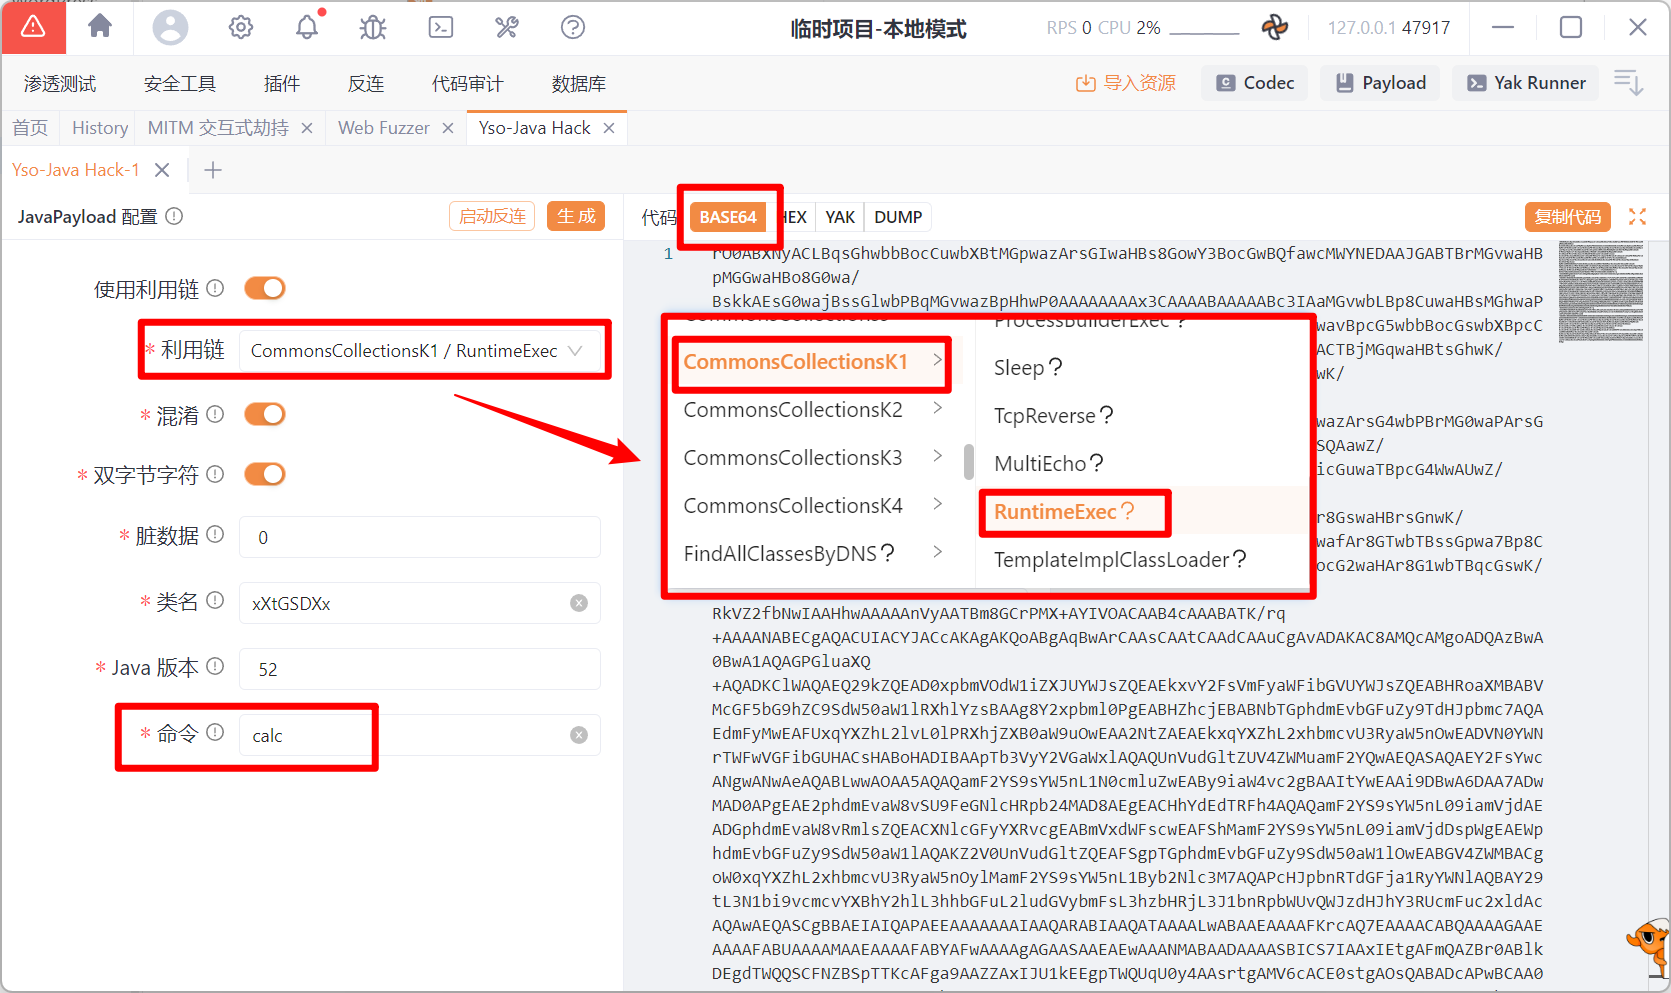Image resolution: width=1671 pixels, height=993 pixels.
Task: Click the home icon in top toolbar
Action: coord(100,27)
